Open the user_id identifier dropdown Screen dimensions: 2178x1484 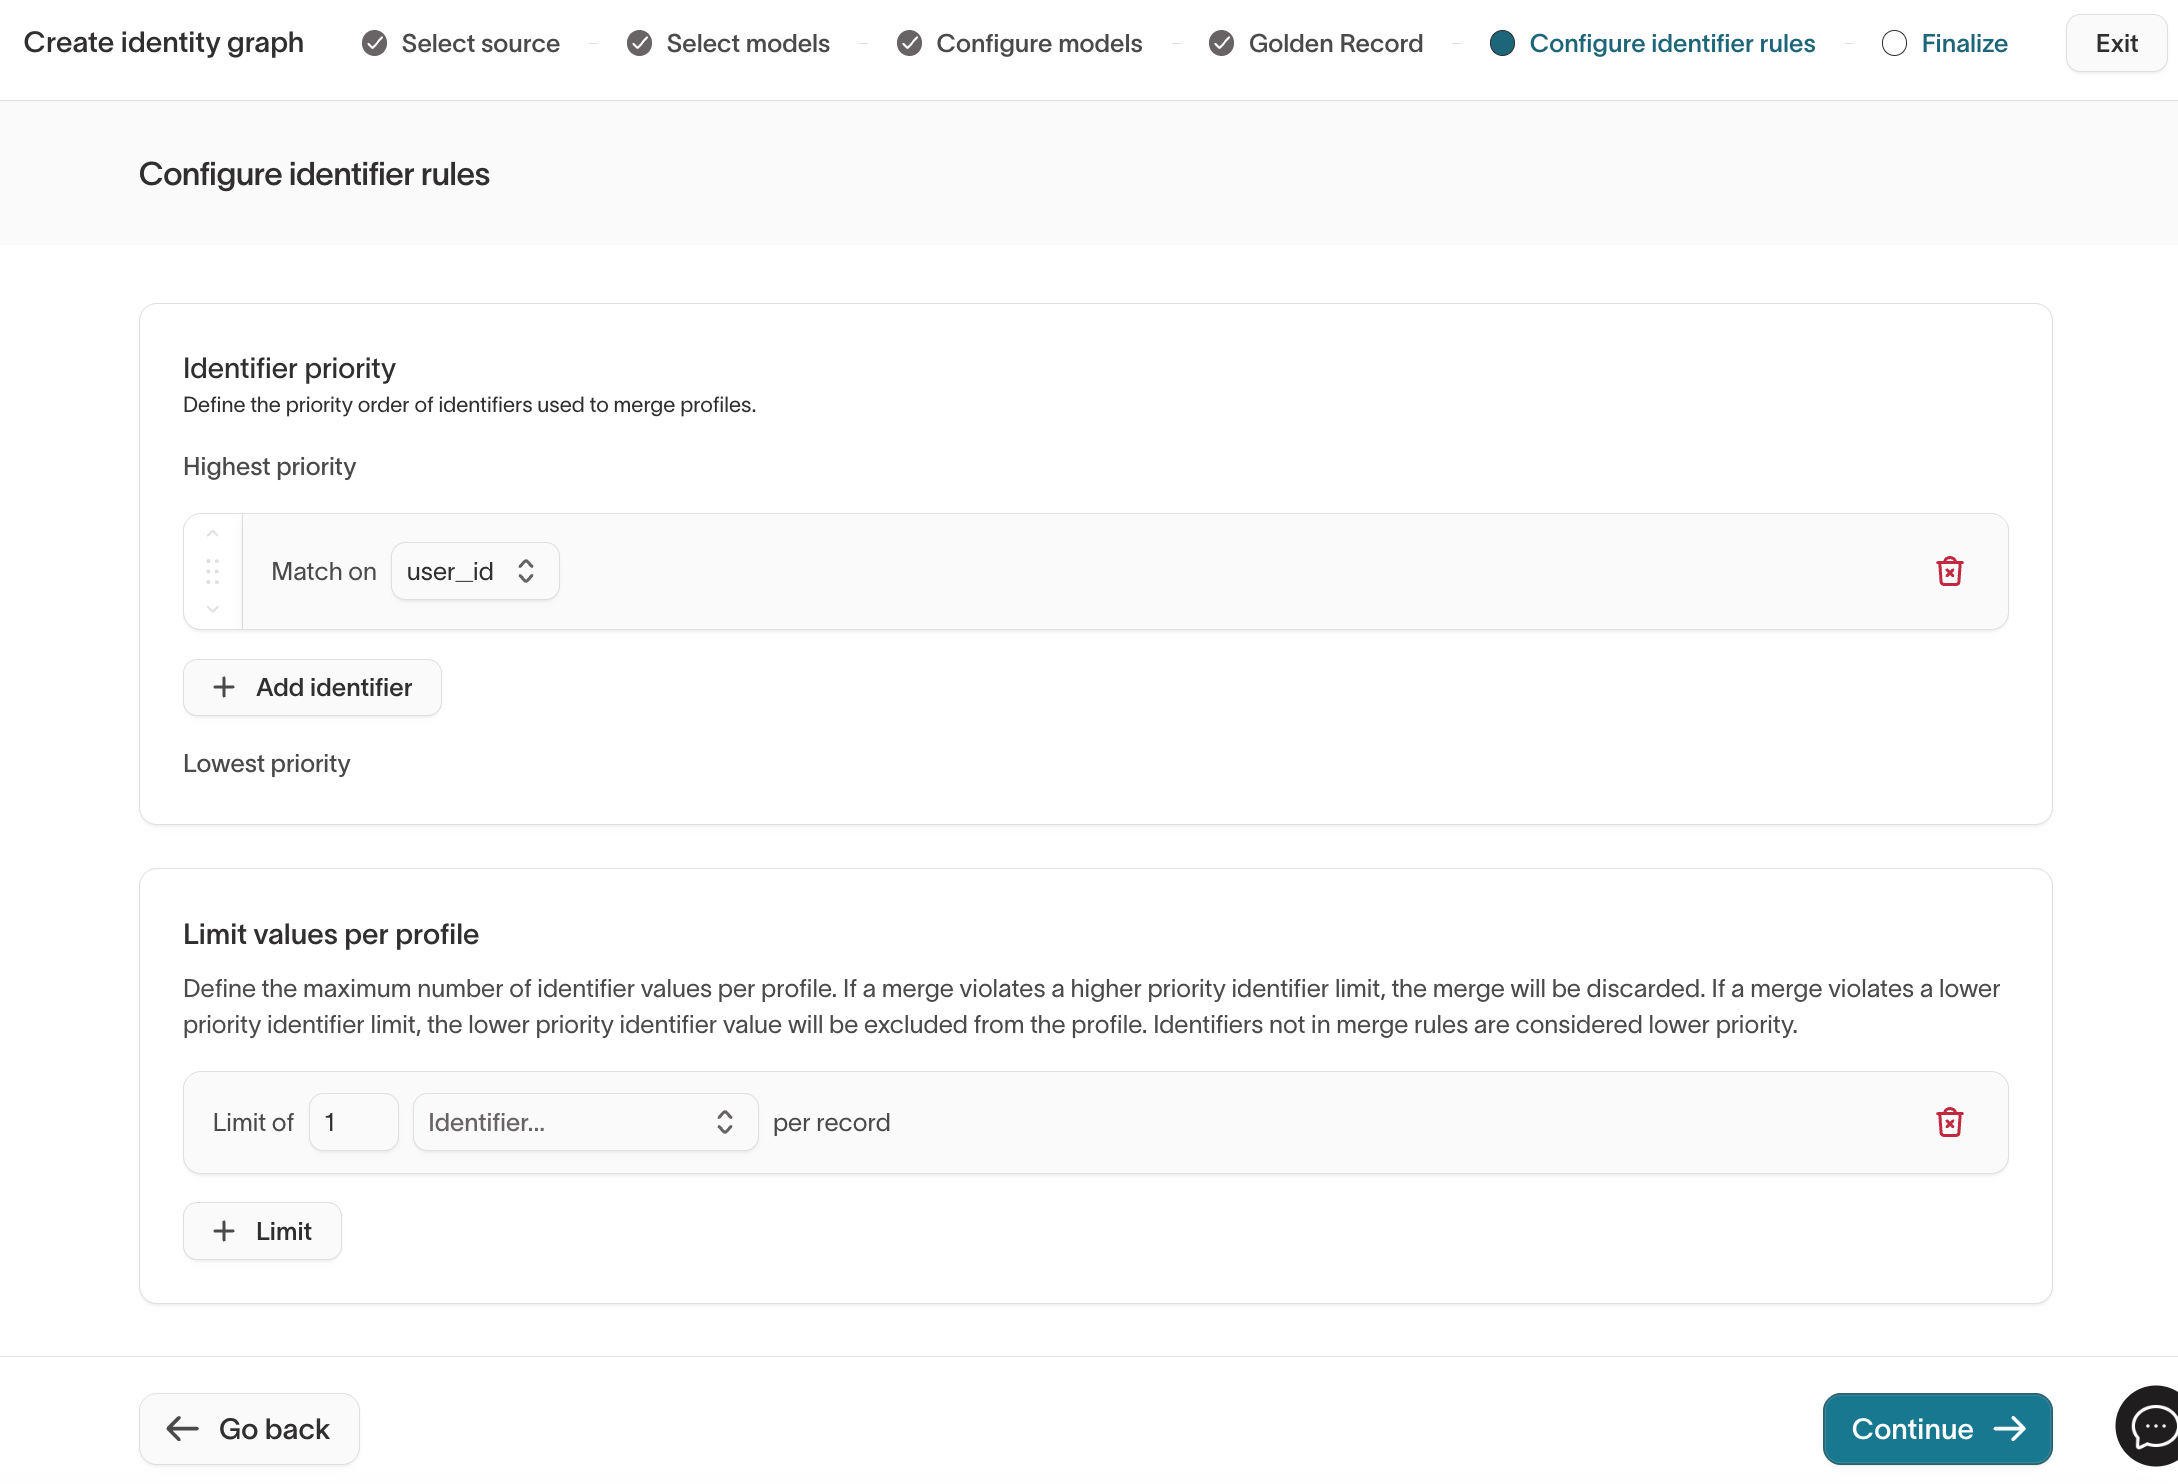tap(474, 570)
